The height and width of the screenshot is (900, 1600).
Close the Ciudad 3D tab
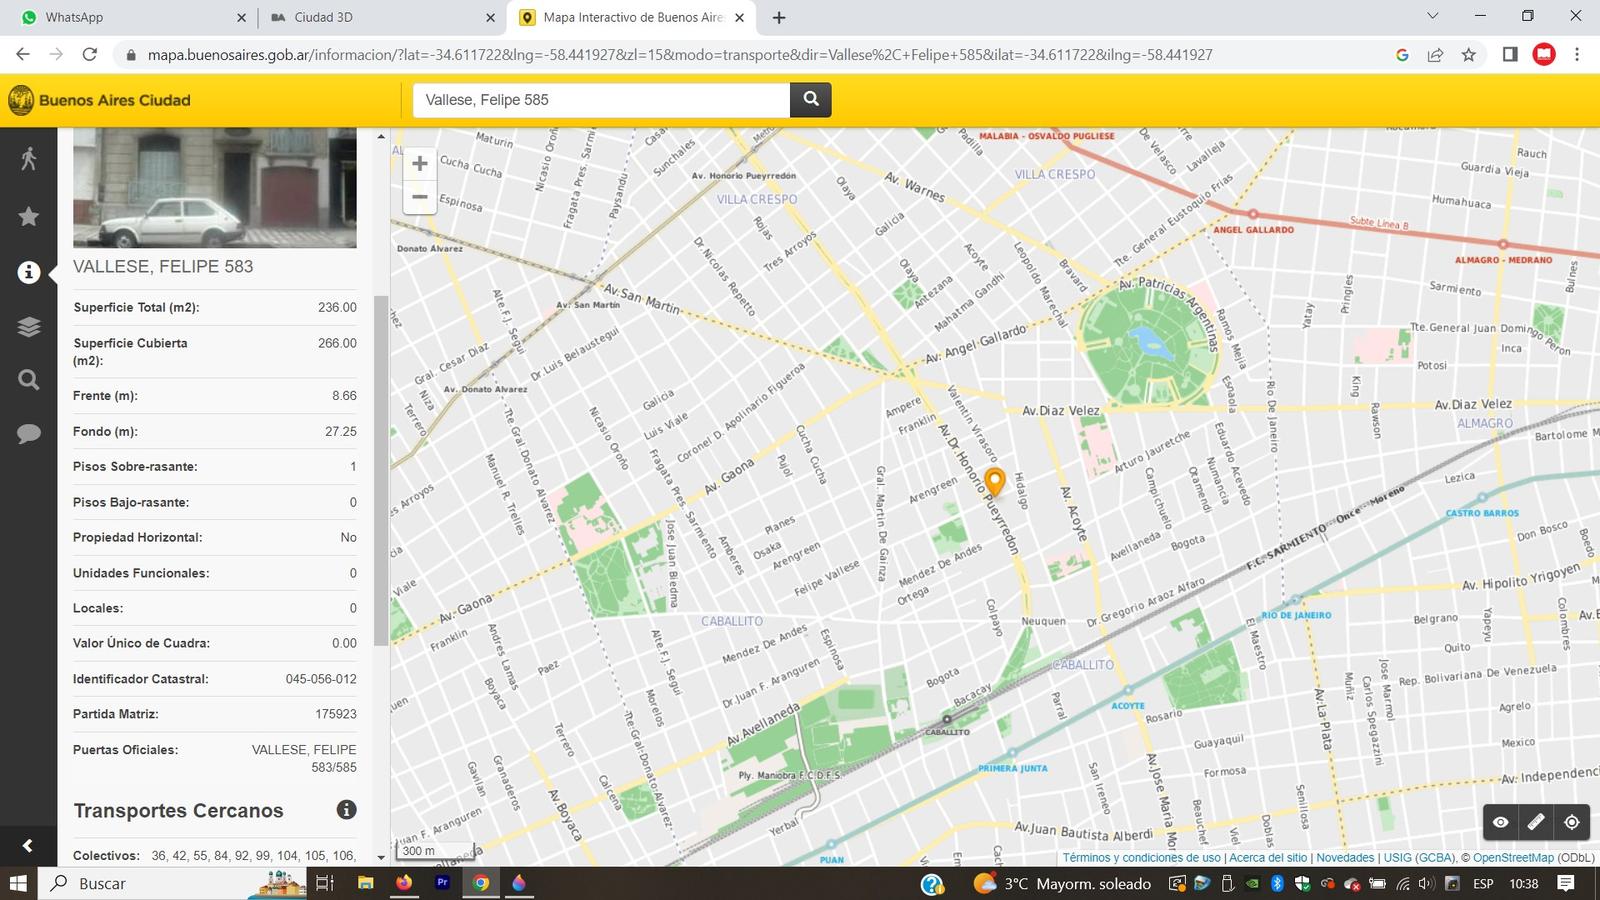point(490,17)
